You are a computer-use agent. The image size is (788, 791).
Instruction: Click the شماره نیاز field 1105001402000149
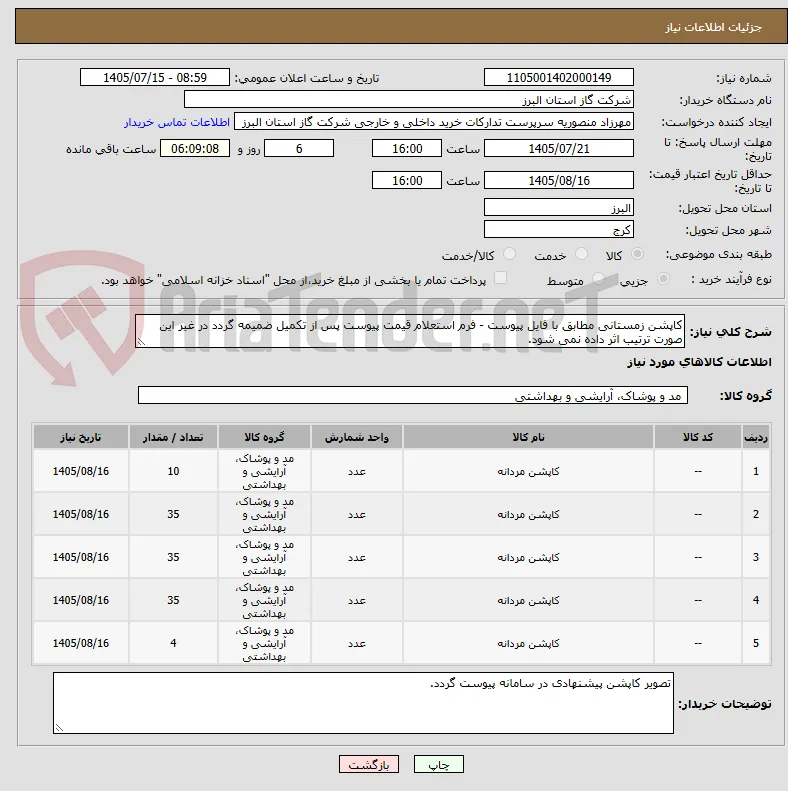[558, 77]
